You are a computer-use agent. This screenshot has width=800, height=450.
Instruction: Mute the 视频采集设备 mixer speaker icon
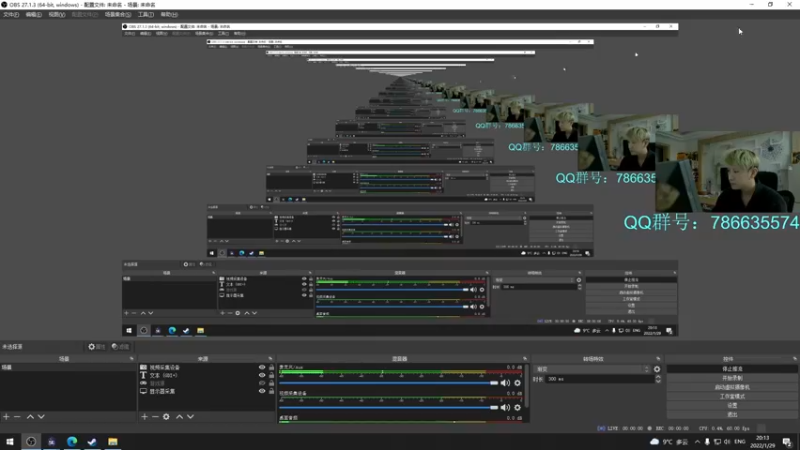[x=505, y=407]
